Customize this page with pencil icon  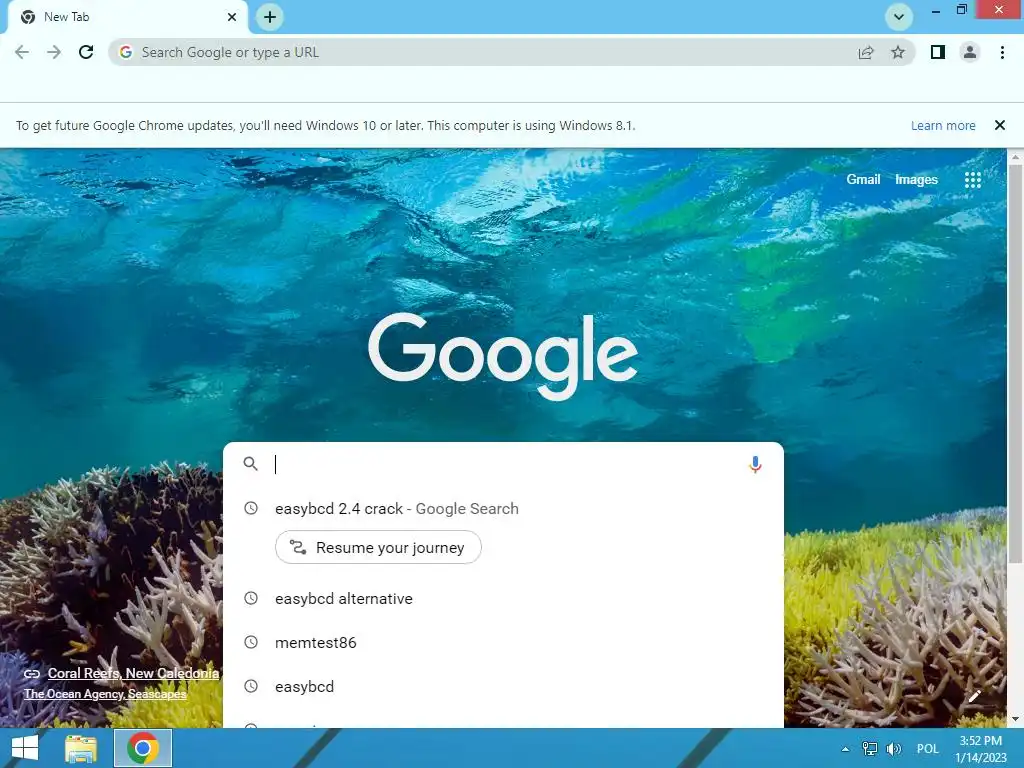coord(974,696)
